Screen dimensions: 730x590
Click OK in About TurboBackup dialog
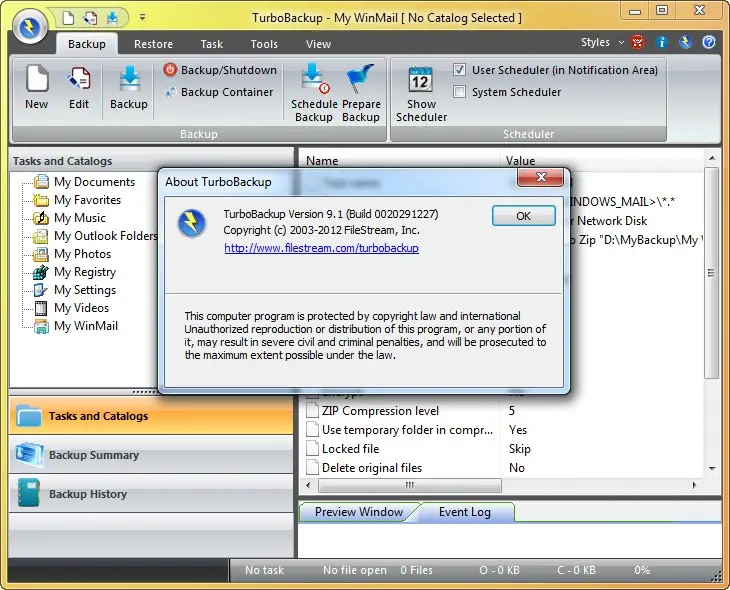pyautogui.click(x=523, y=216)
